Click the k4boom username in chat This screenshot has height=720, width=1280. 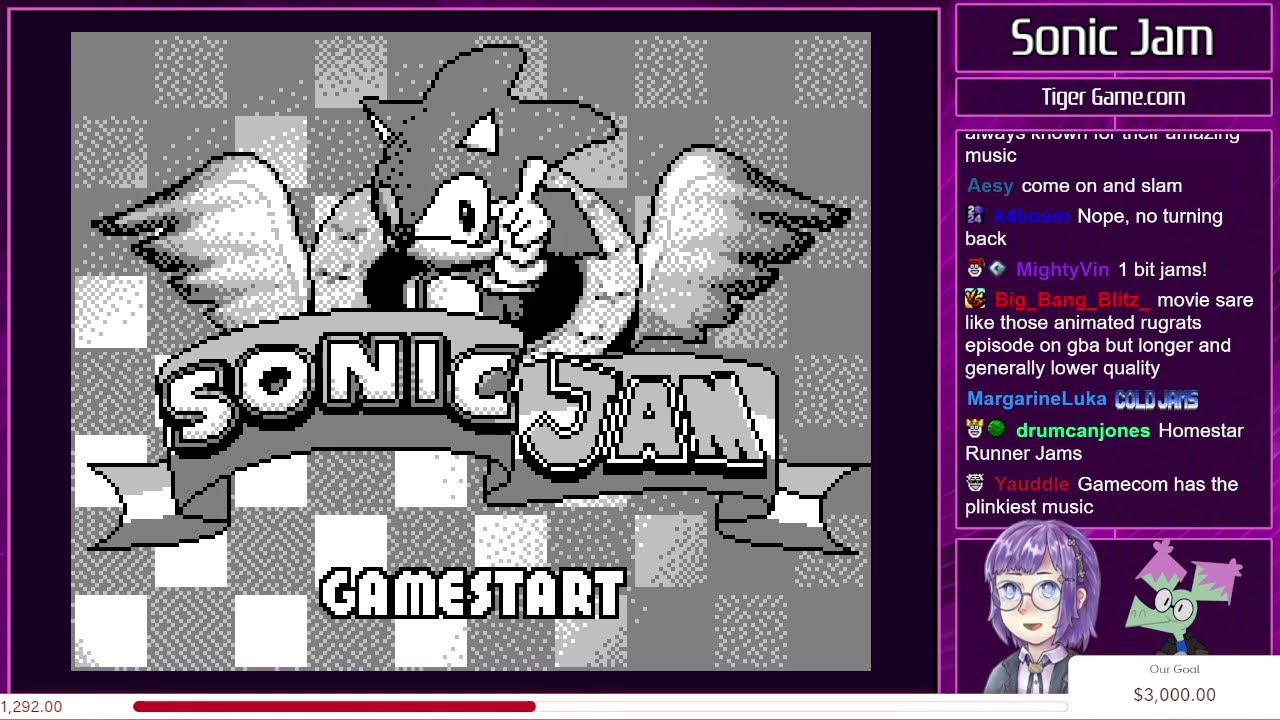[x=1032, y=216]
